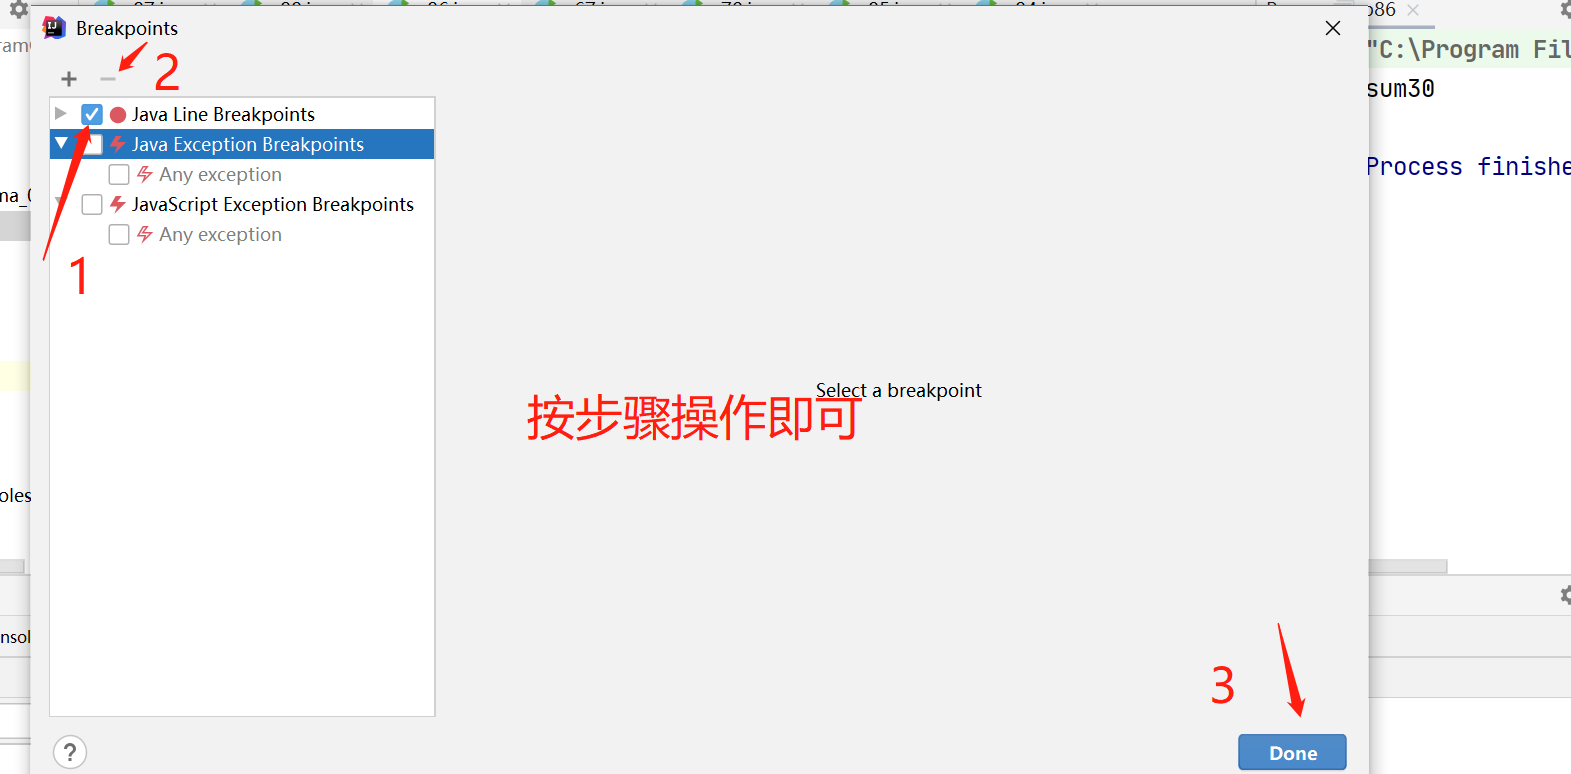Enable Any exception under JavaScript Exception Breakpoints
Image resolution: width=1571 pixels, height=774 pixels.
[x=119, y=234]
